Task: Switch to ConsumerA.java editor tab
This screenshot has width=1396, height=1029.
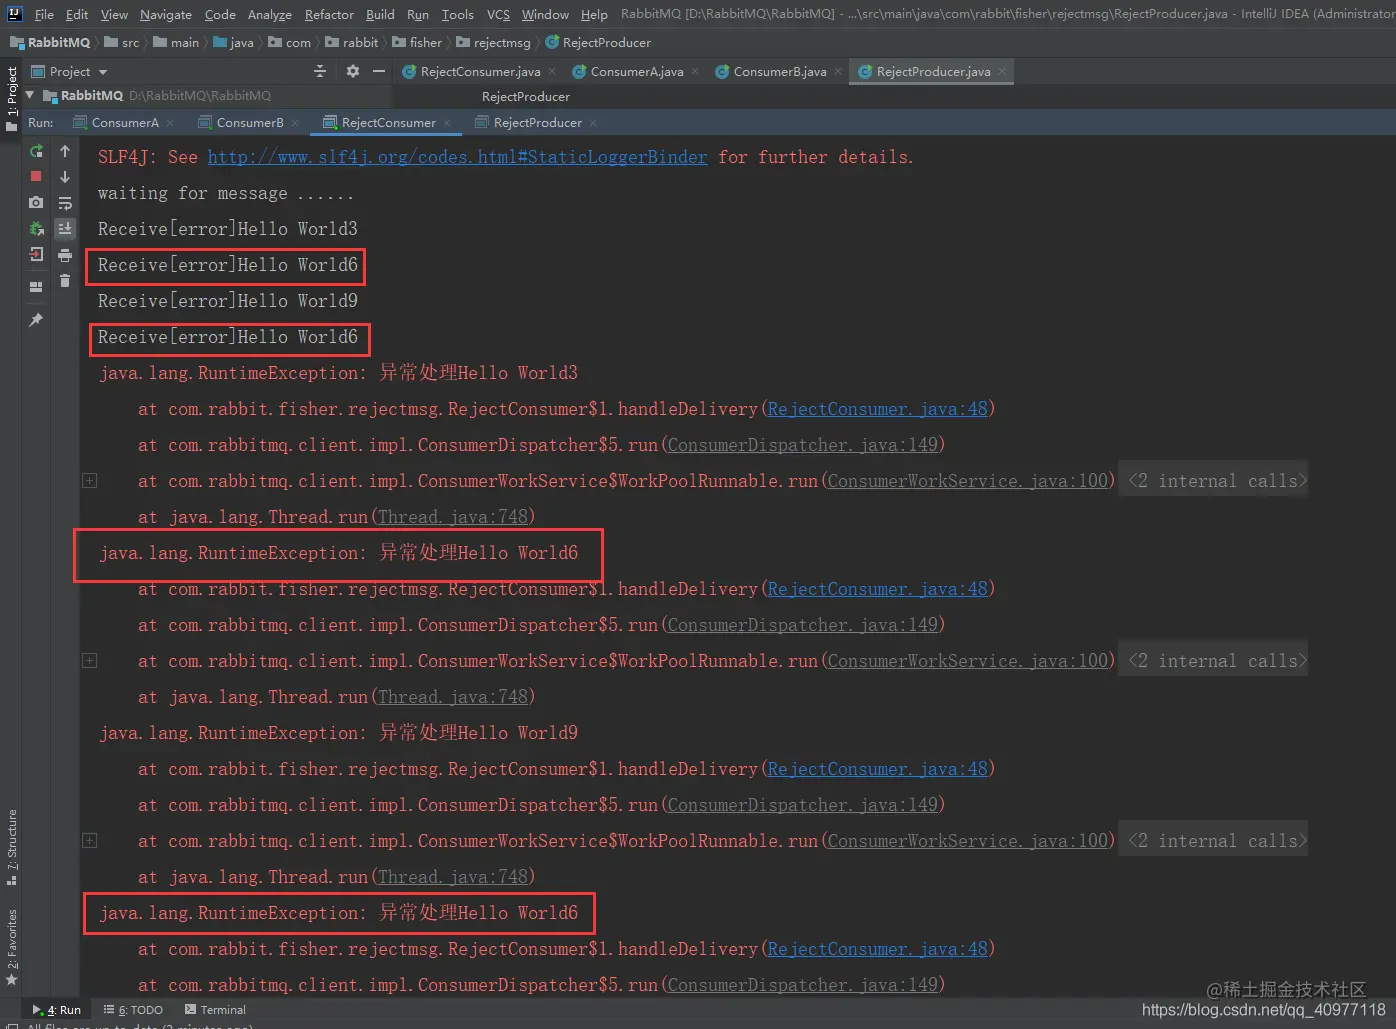Action: [x=637, y=72]
